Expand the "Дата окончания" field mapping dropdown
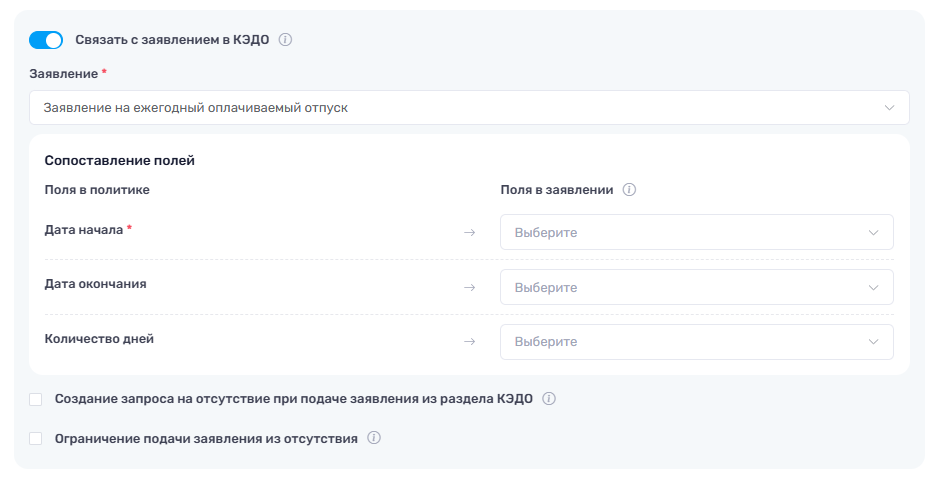The width and height of the screenshot is (943, 478). pos(696,288)
